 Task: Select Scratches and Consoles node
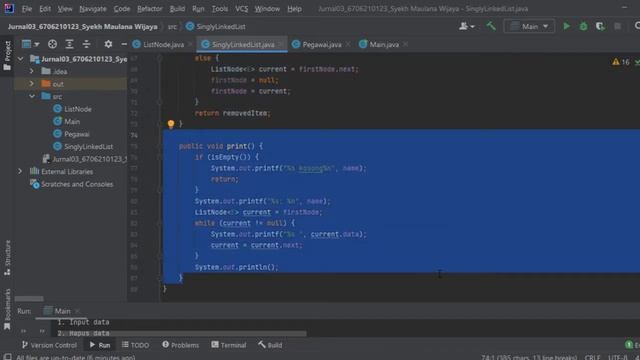coord(72,184)
